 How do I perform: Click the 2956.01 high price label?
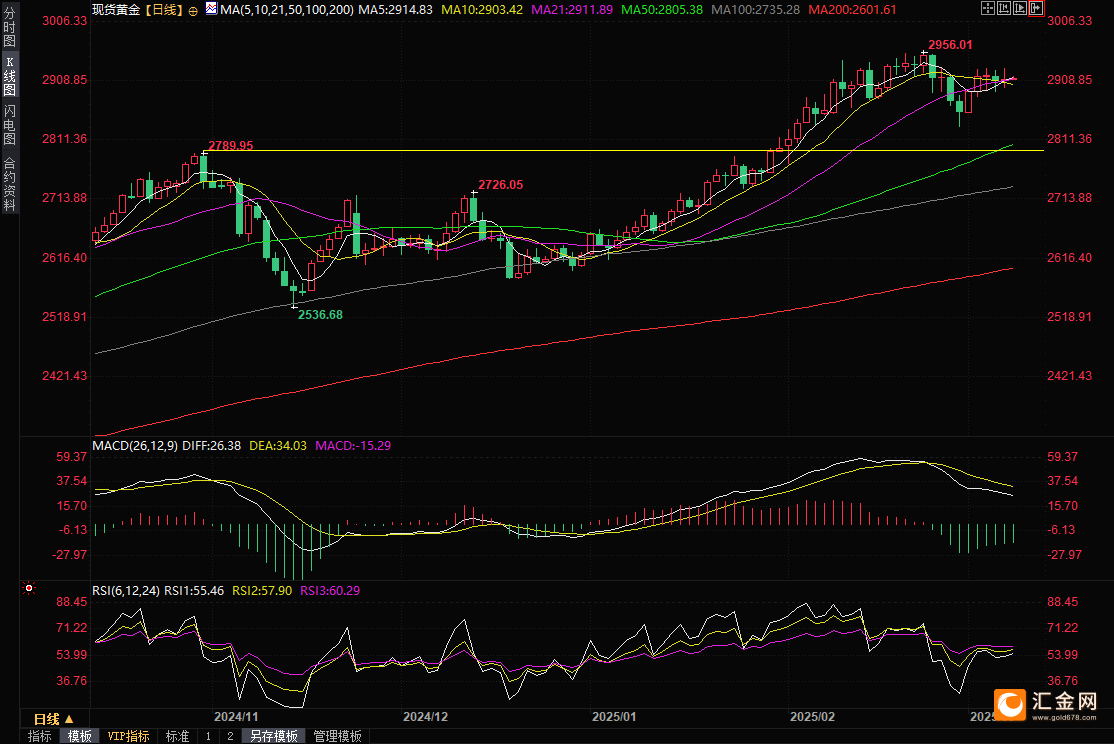coord(950,45)
